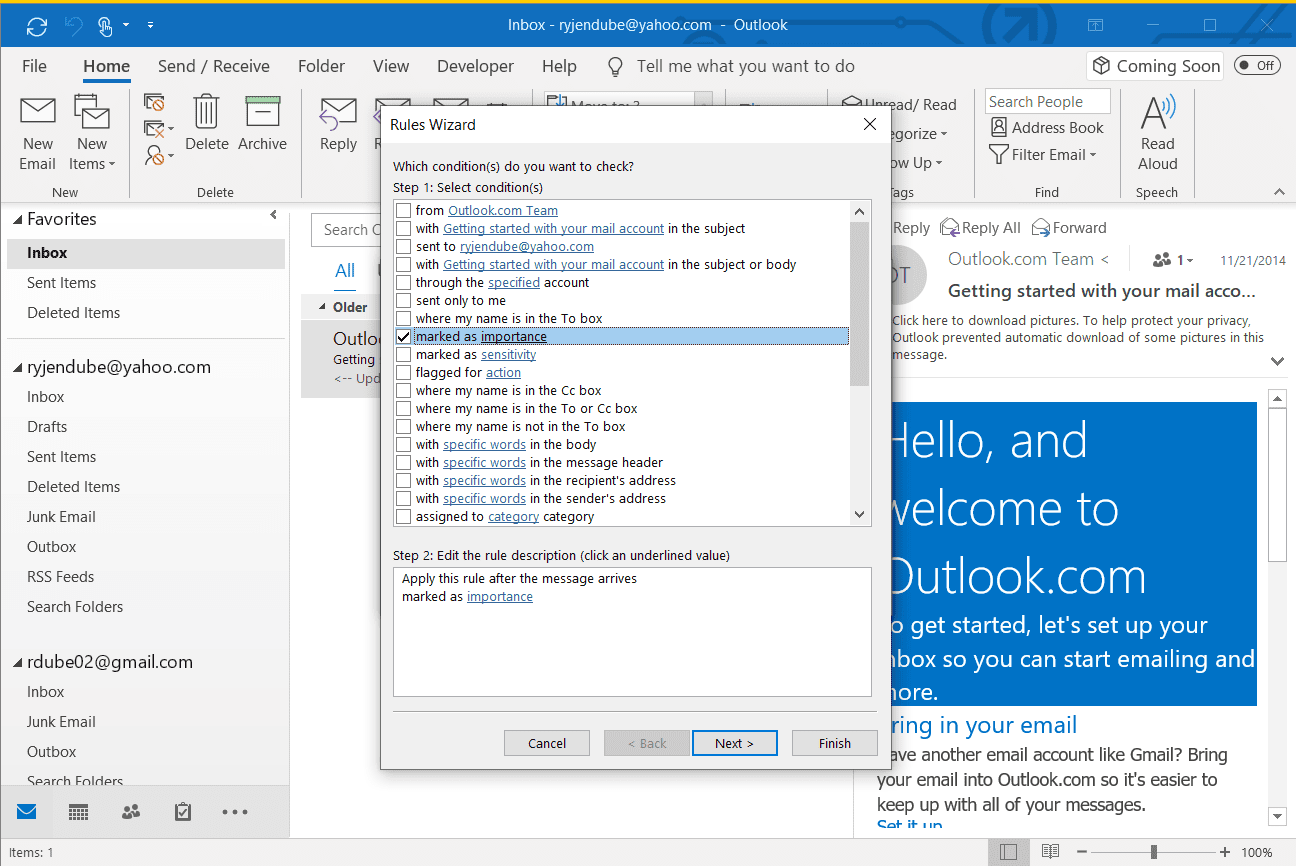Click the Reply ribbon button

(338, 123)
